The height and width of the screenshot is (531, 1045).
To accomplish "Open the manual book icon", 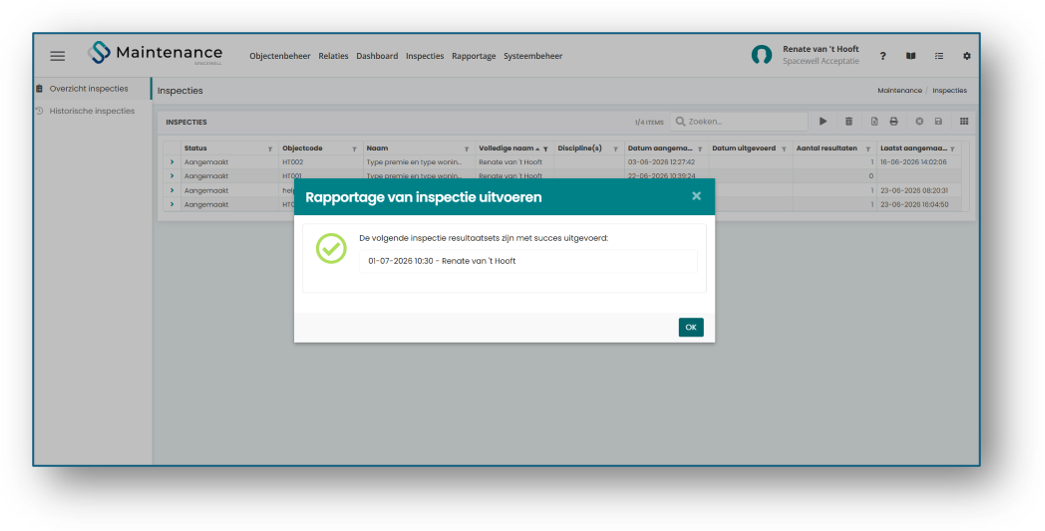I will (x=910, y=56).
